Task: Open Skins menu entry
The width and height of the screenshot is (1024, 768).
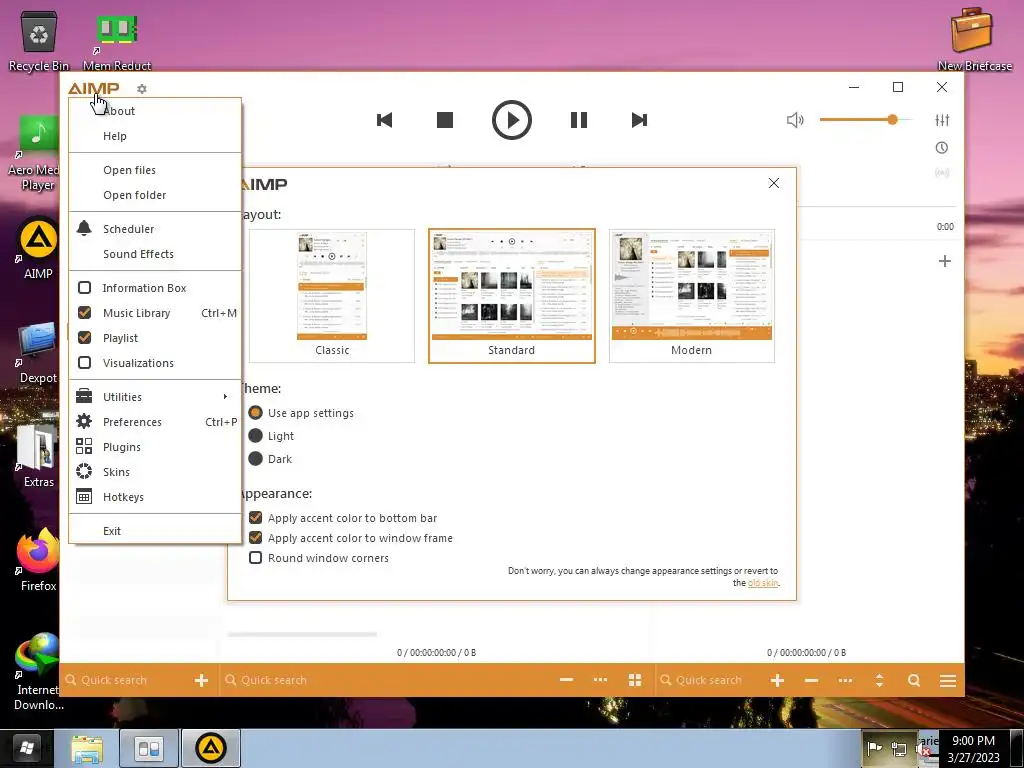Action: click(x=155, y=472)
